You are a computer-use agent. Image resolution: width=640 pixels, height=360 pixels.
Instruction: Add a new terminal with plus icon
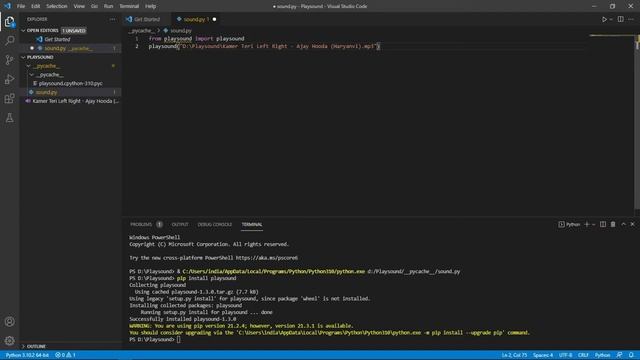587,224
